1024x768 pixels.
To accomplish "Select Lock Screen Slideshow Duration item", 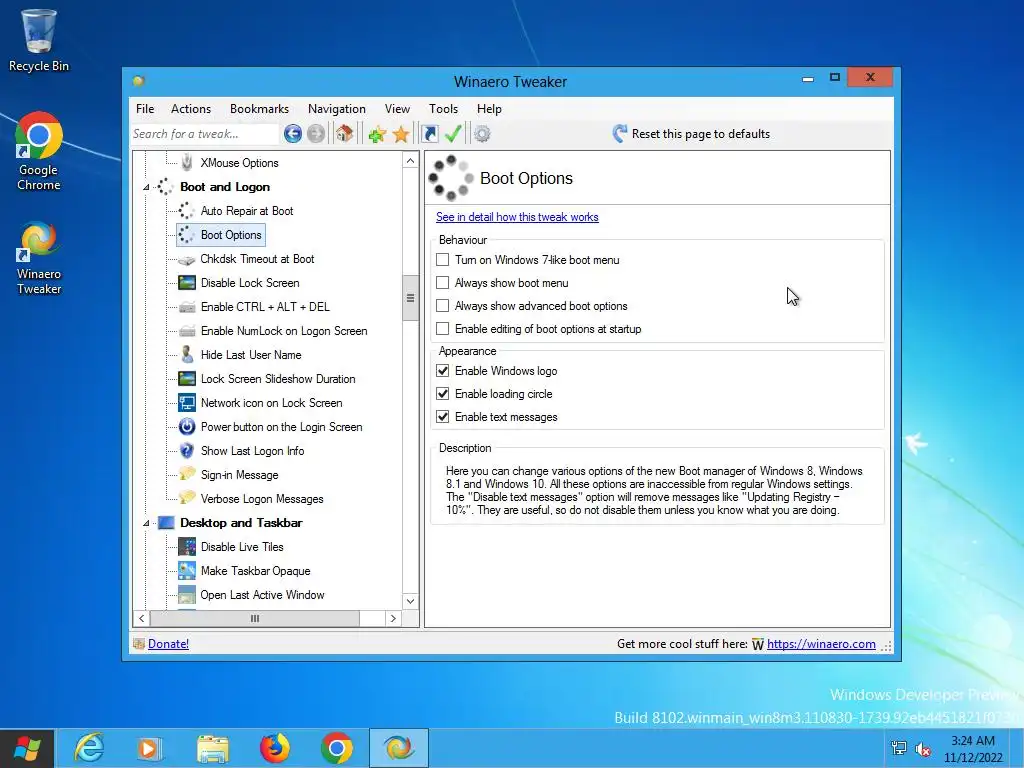I will click(278, 379).
